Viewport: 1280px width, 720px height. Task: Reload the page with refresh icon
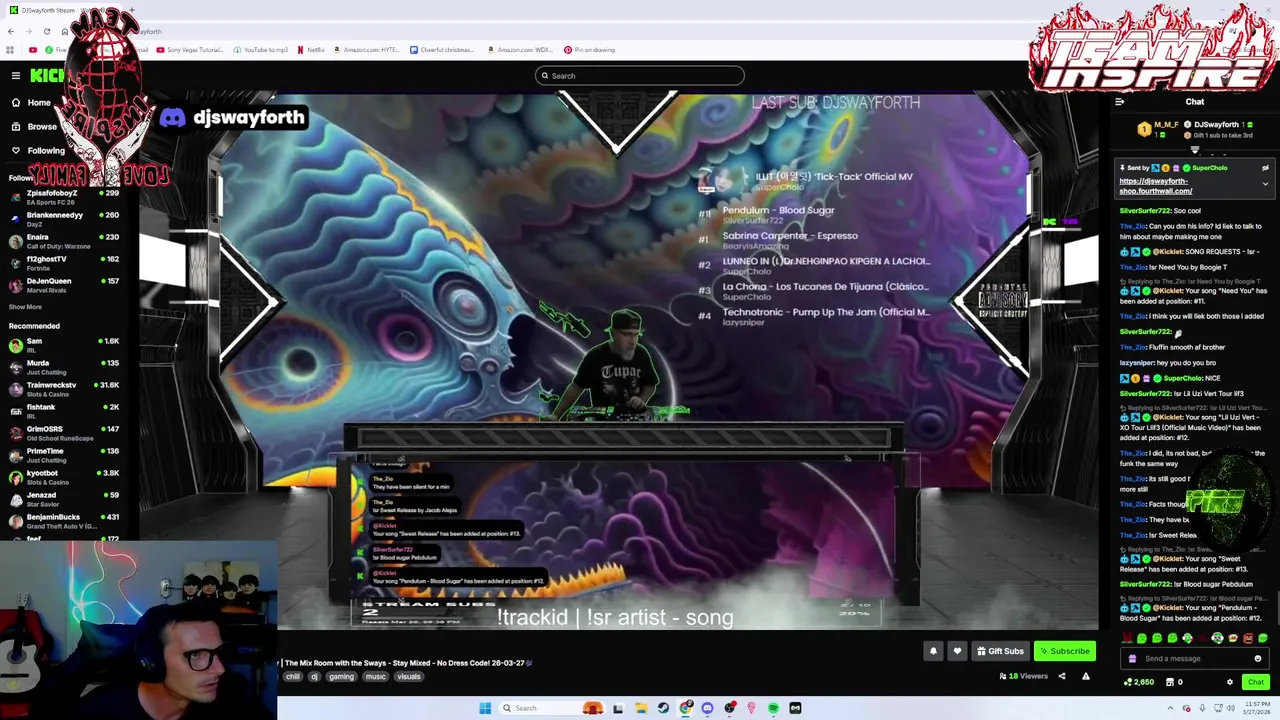click(x=47, y=31)
